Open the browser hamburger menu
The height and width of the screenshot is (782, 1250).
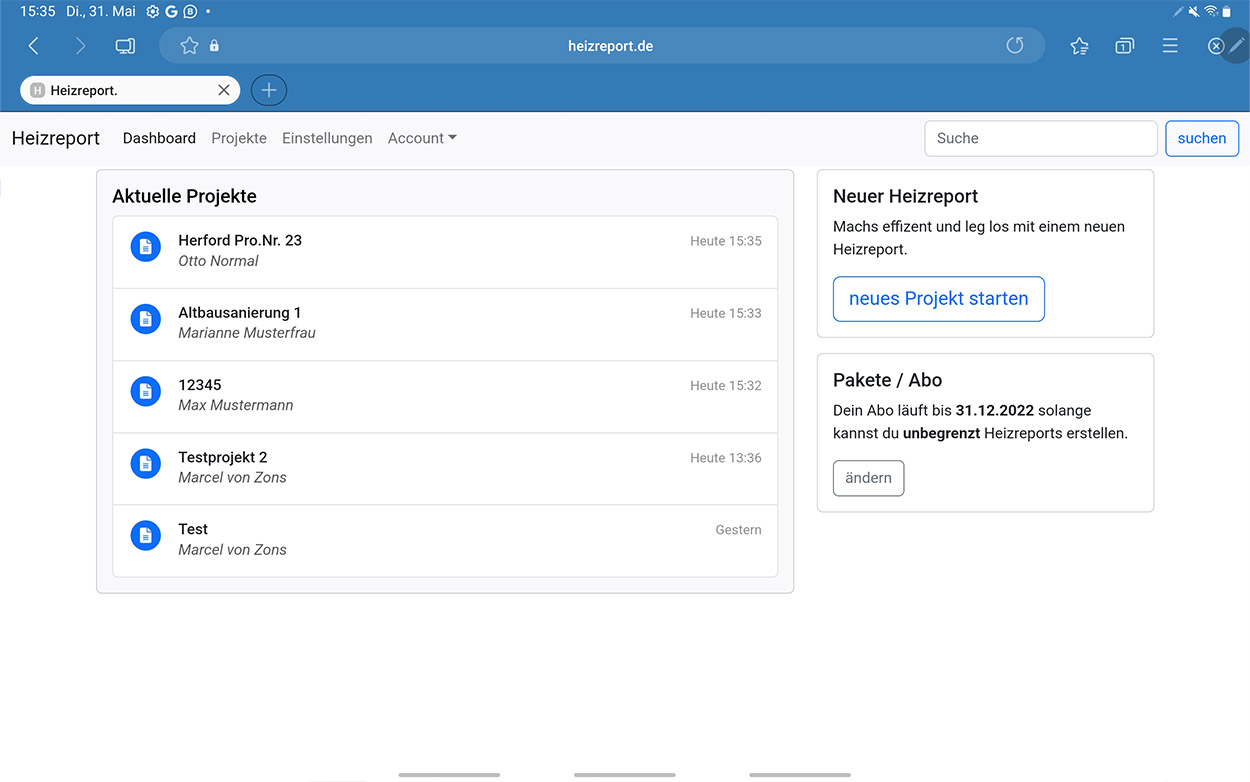click(1170, 46)
